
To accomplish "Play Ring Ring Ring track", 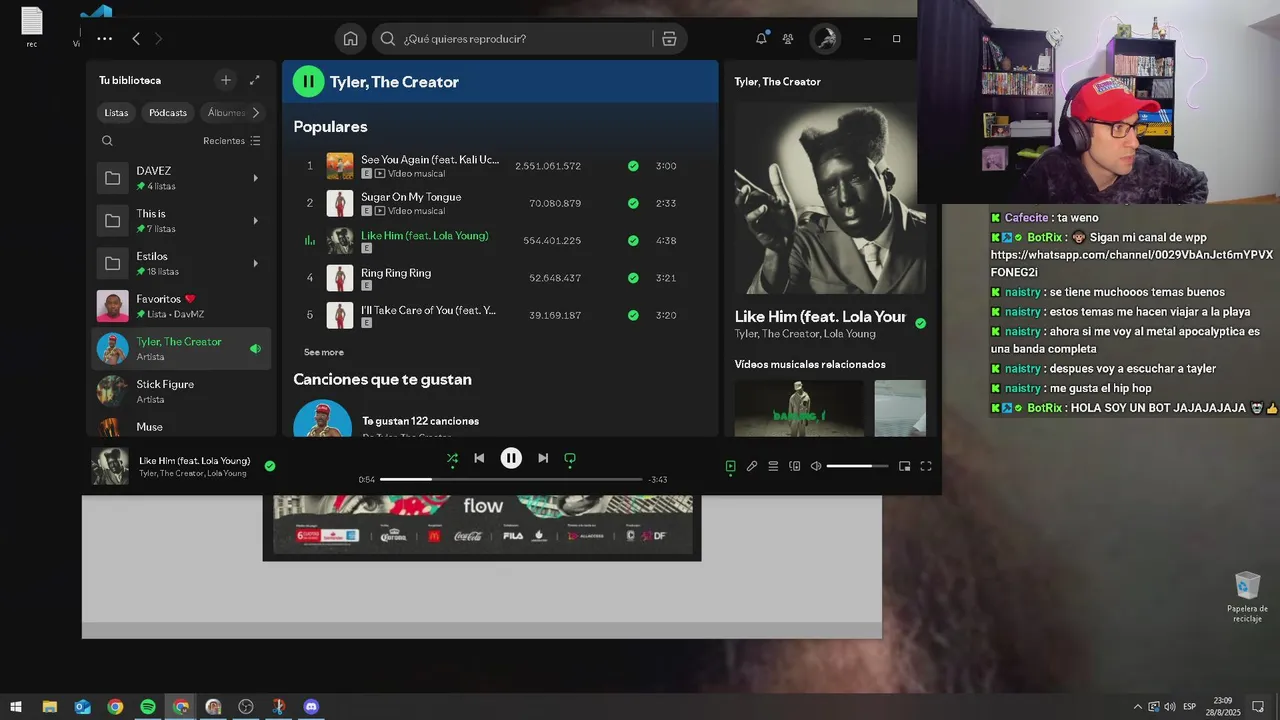I will pyautogui.click(x=500, y=278).
